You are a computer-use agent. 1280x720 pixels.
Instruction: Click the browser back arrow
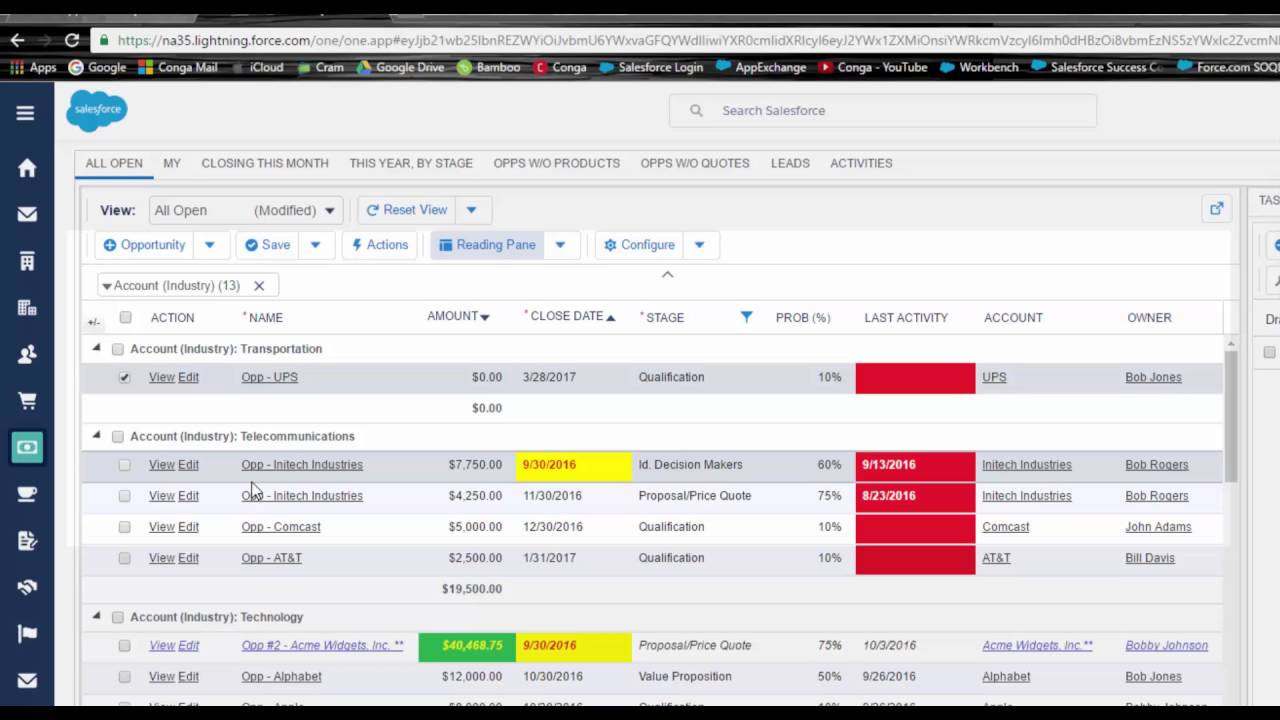coord(17,40)
